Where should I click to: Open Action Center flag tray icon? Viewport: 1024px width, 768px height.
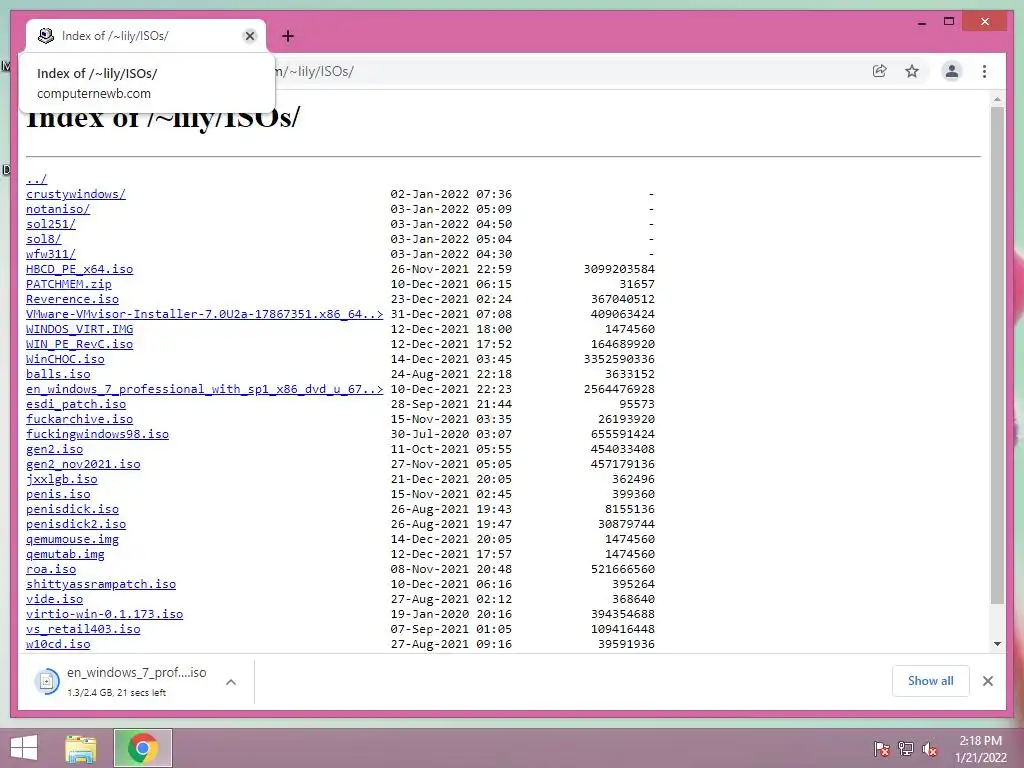pos(881,749)
